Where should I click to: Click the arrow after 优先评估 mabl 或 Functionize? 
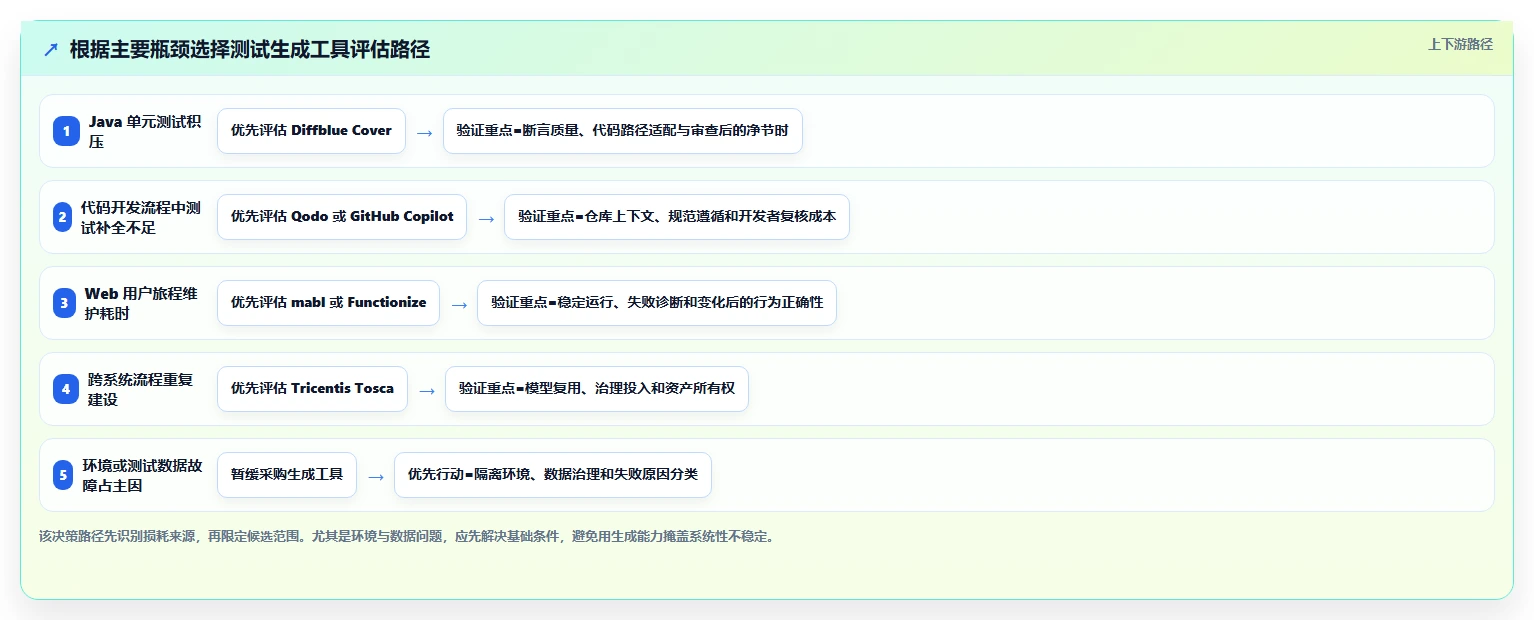coord(459,304)
